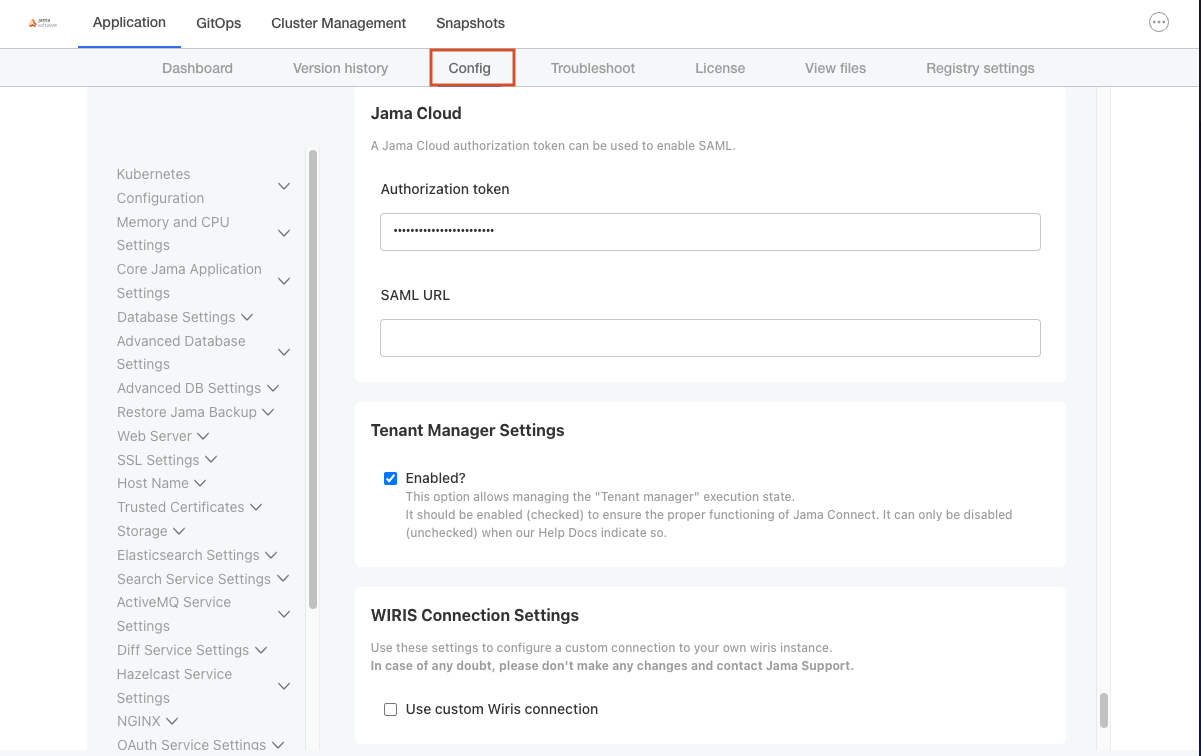Expand Web Server chevron

pos(203,436)
